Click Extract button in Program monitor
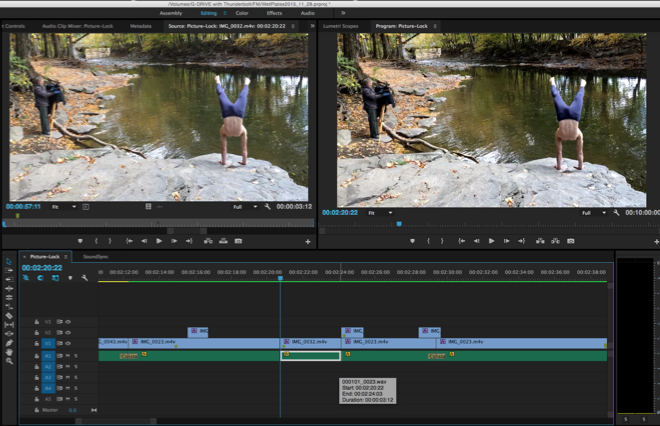Viewport: 660px width, 426px height. click(x=556, y=241)
